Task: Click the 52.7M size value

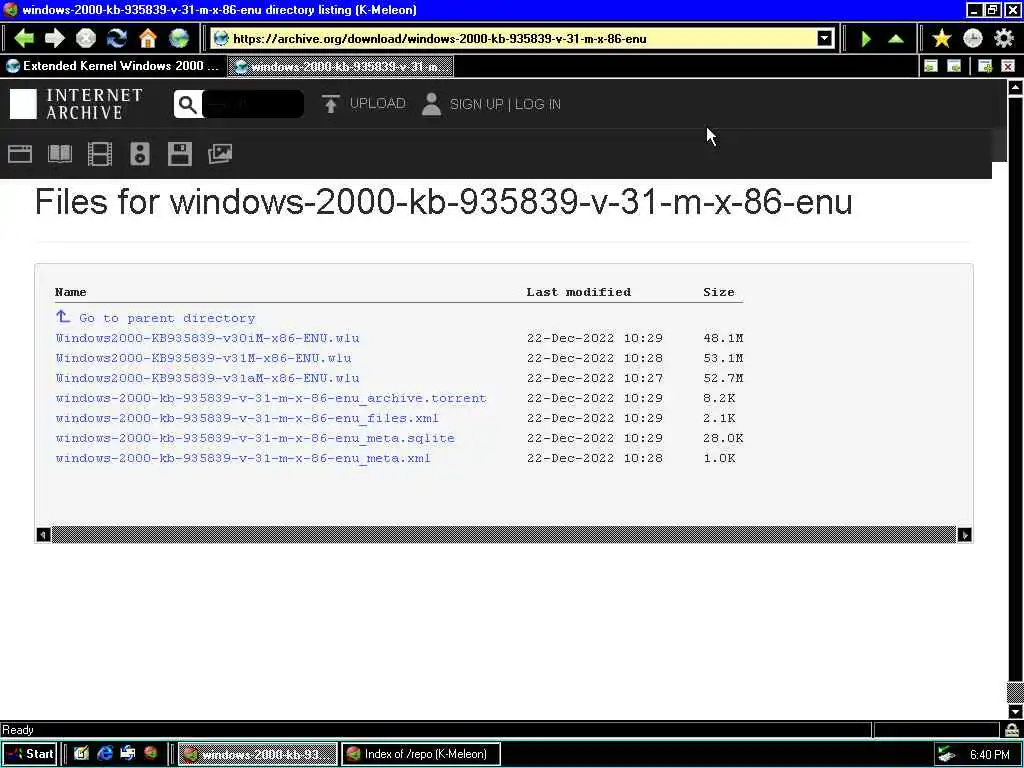Action: [x=723, y=378]
